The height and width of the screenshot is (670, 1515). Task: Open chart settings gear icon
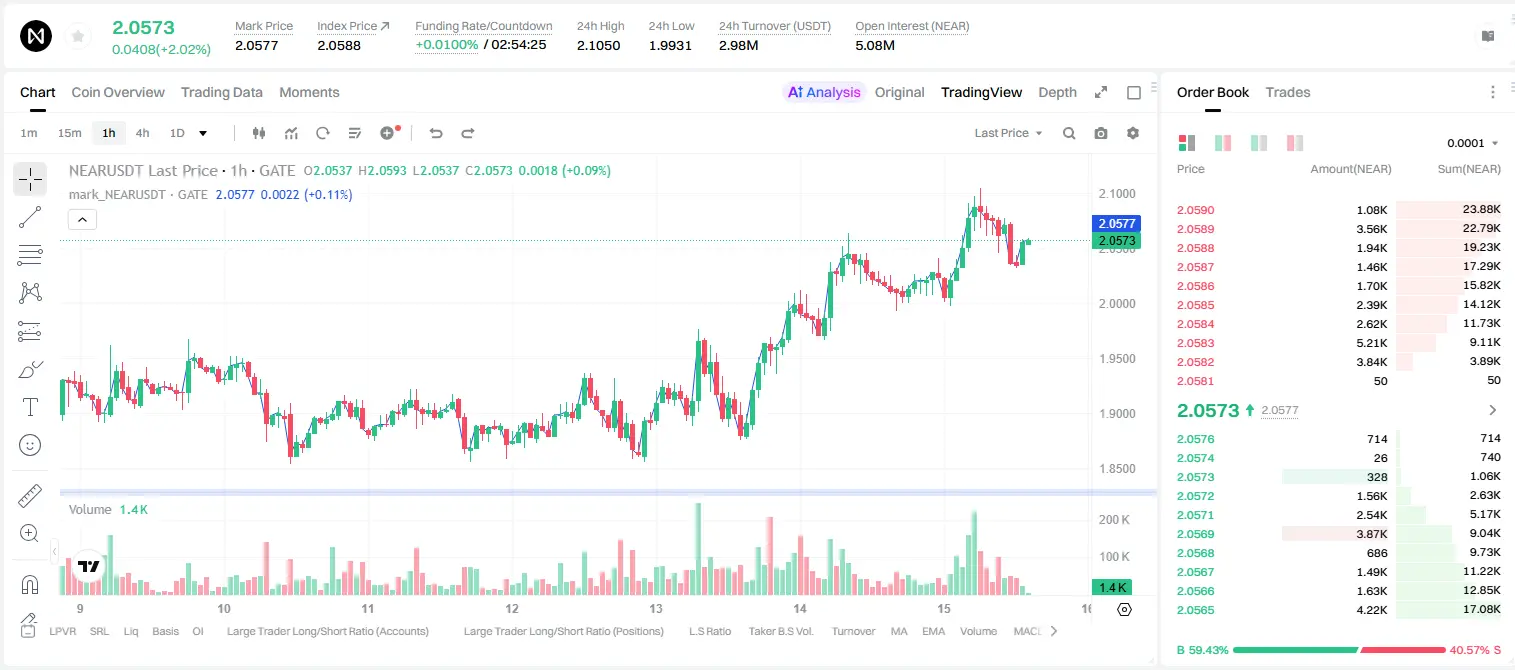pos(1133,133)
